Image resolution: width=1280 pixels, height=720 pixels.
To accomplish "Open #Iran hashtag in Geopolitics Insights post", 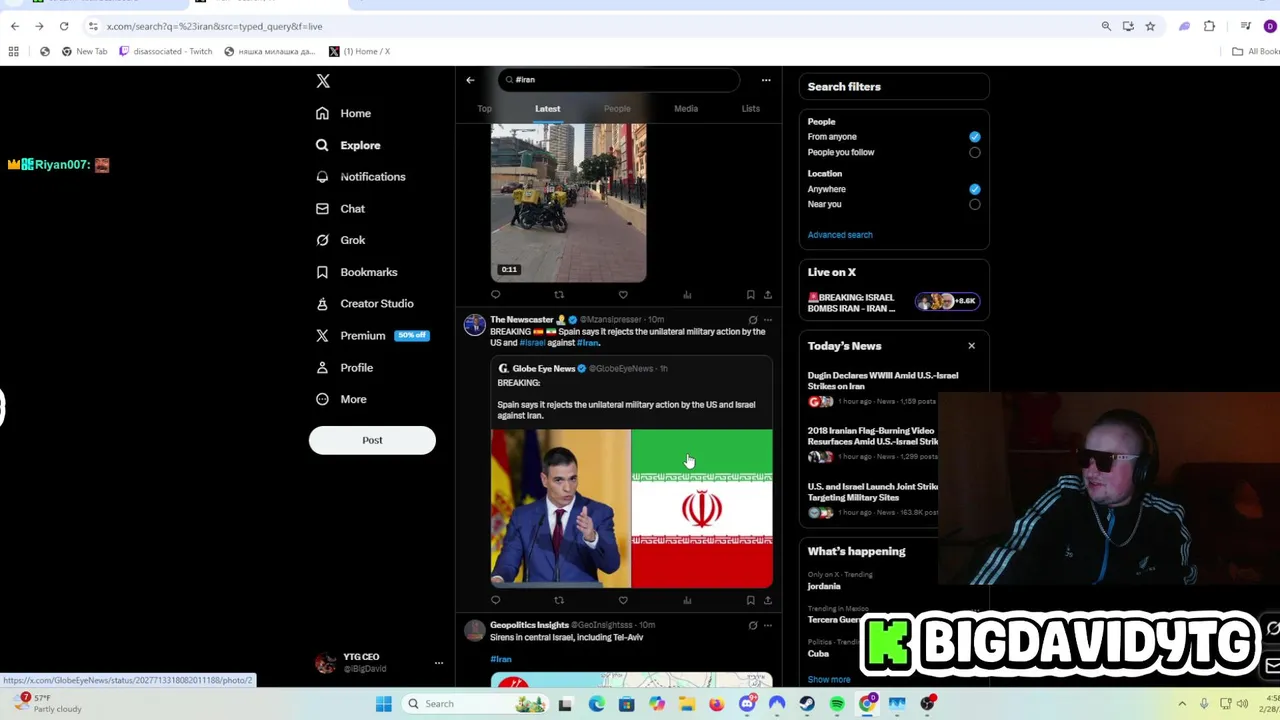I will point(501,660).
